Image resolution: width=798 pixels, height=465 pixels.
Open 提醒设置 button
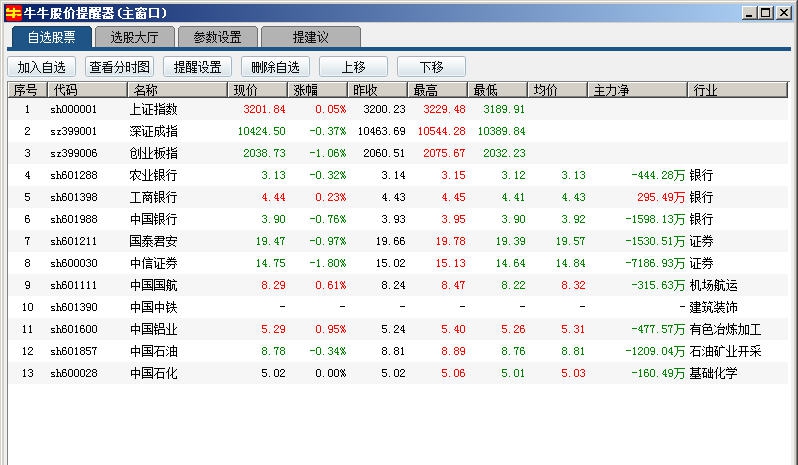click(x=197, y=67)
